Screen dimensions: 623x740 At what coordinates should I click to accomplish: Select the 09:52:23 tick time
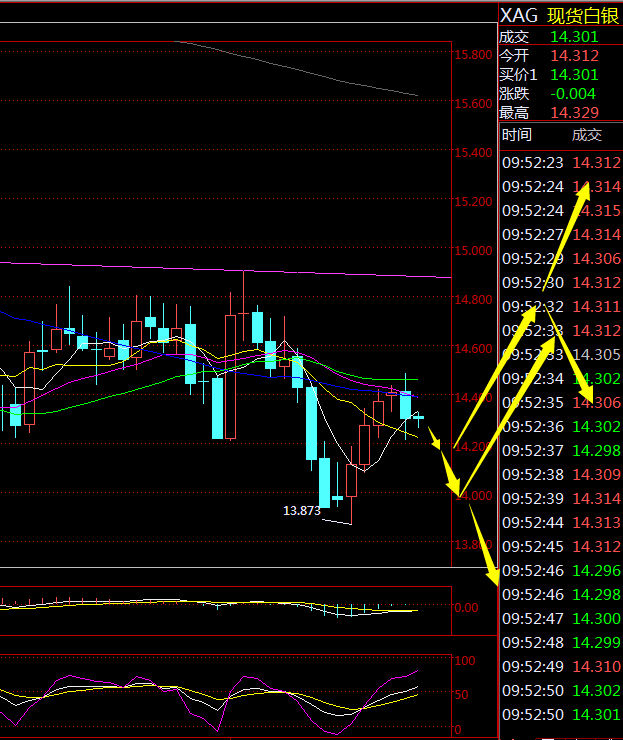pos(533,163)
